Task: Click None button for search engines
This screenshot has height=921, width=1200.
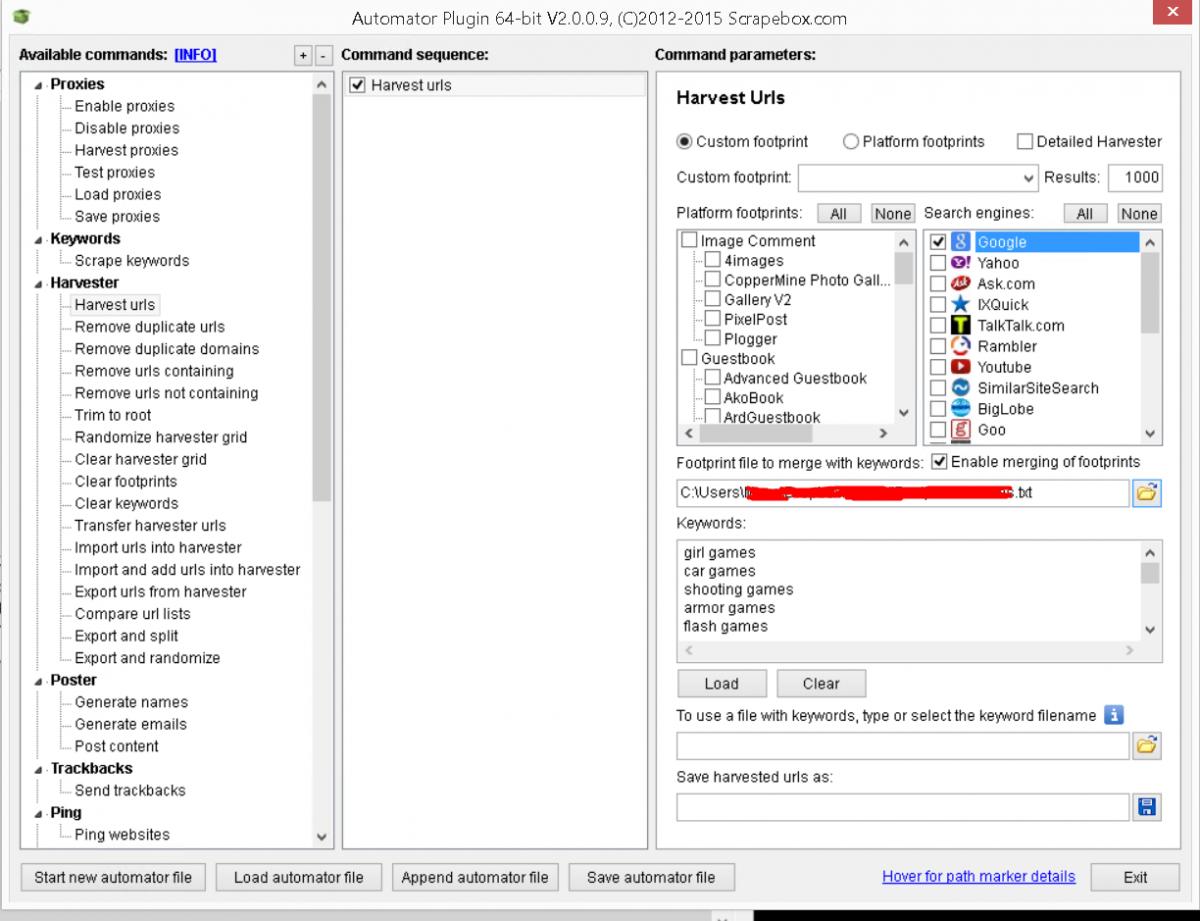Action: tap(1139, 213)
